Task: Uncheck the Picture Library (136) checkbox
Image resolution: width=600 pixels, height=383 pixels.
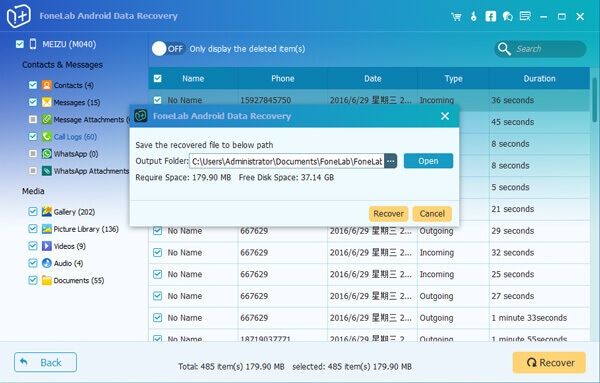Action: coord(33,229)
